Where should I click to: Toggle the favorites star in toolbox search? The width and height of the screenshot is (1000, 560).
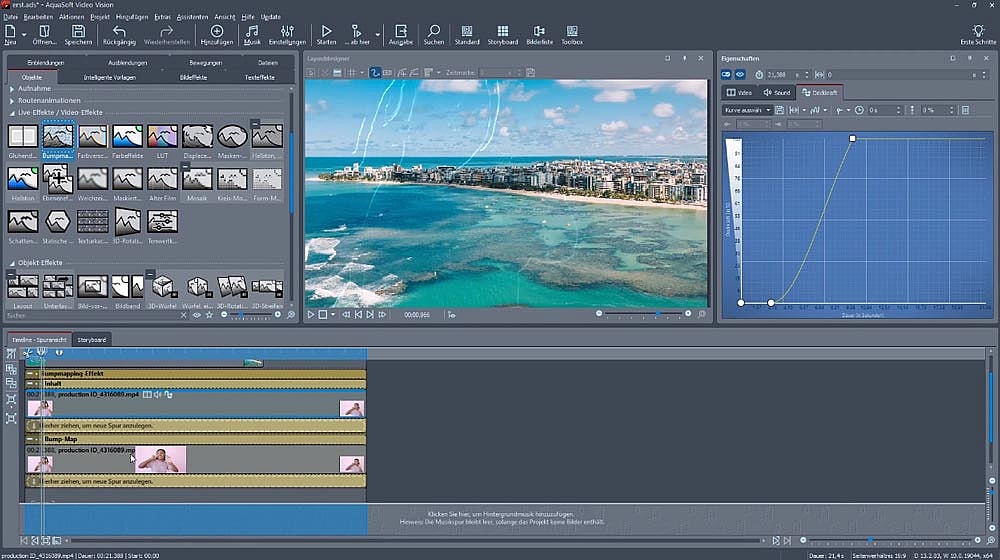tap(211, 315)
